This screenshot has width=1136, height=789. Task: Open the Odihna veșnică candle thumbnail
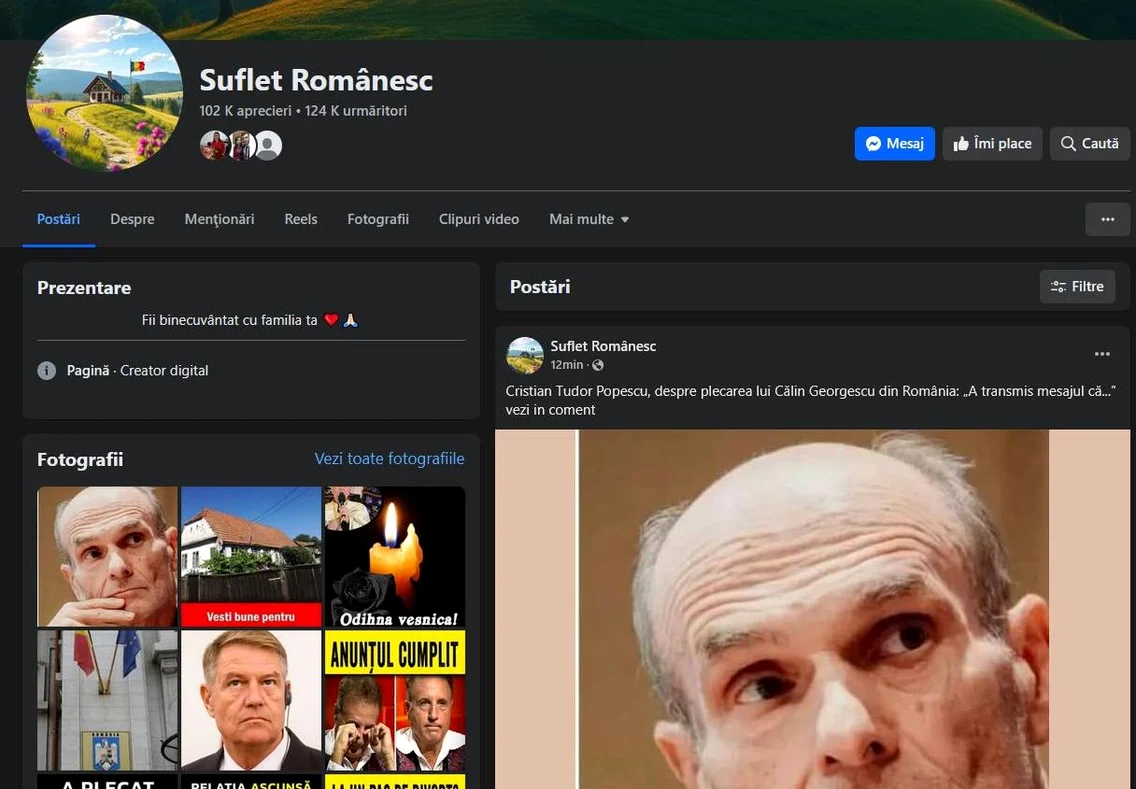pyautogui.click(x=395, y=556)
